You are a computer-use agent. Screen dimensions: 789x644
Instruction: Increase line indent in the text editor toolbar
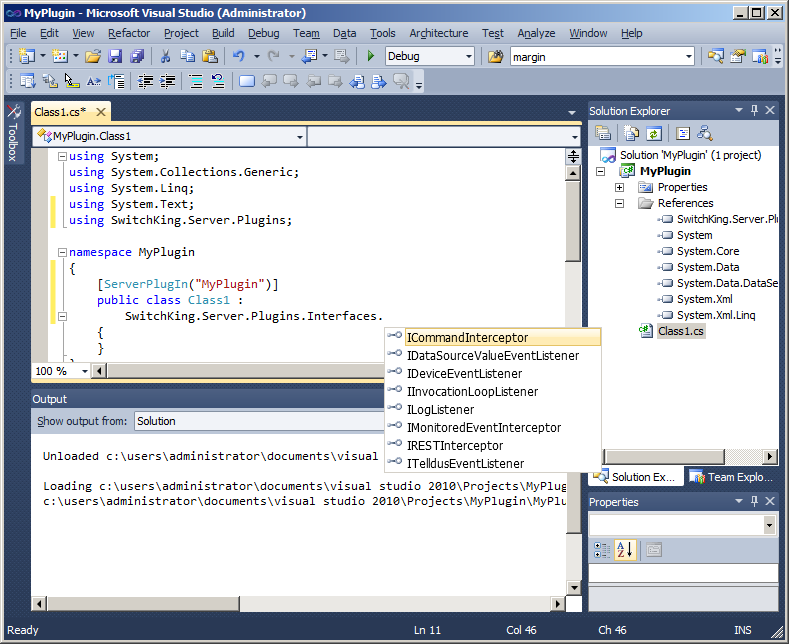tap(168, 81)
